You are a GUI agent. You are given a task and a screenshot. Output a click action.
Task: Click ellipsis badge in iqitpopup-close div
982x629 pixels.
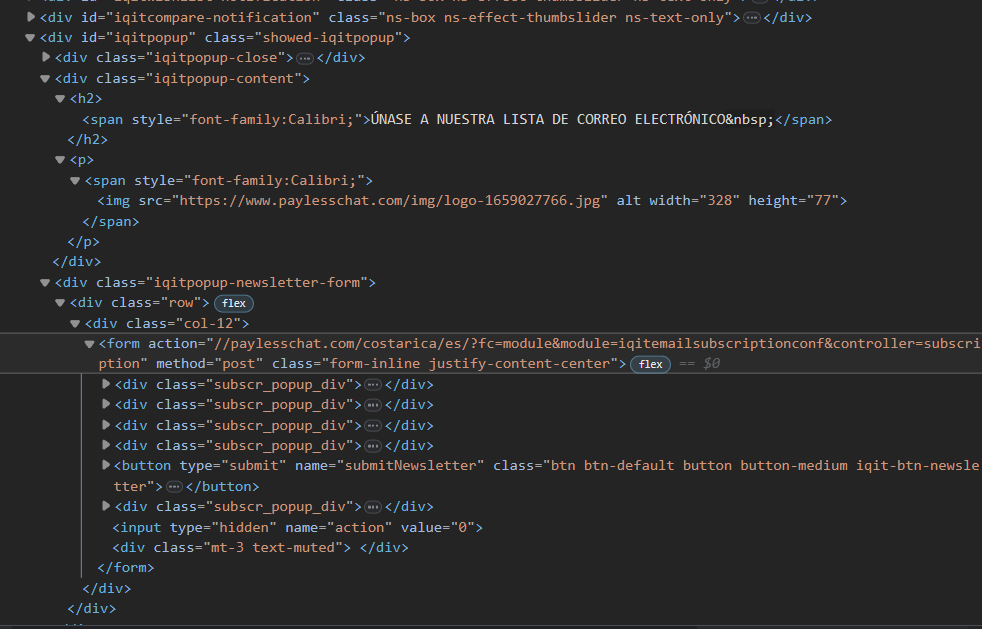305,58
